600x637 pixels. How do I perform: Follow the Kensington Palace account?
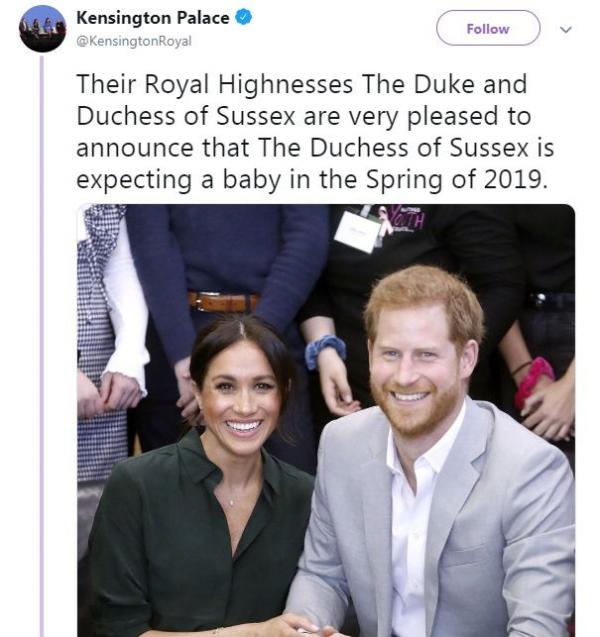point(487,28)
